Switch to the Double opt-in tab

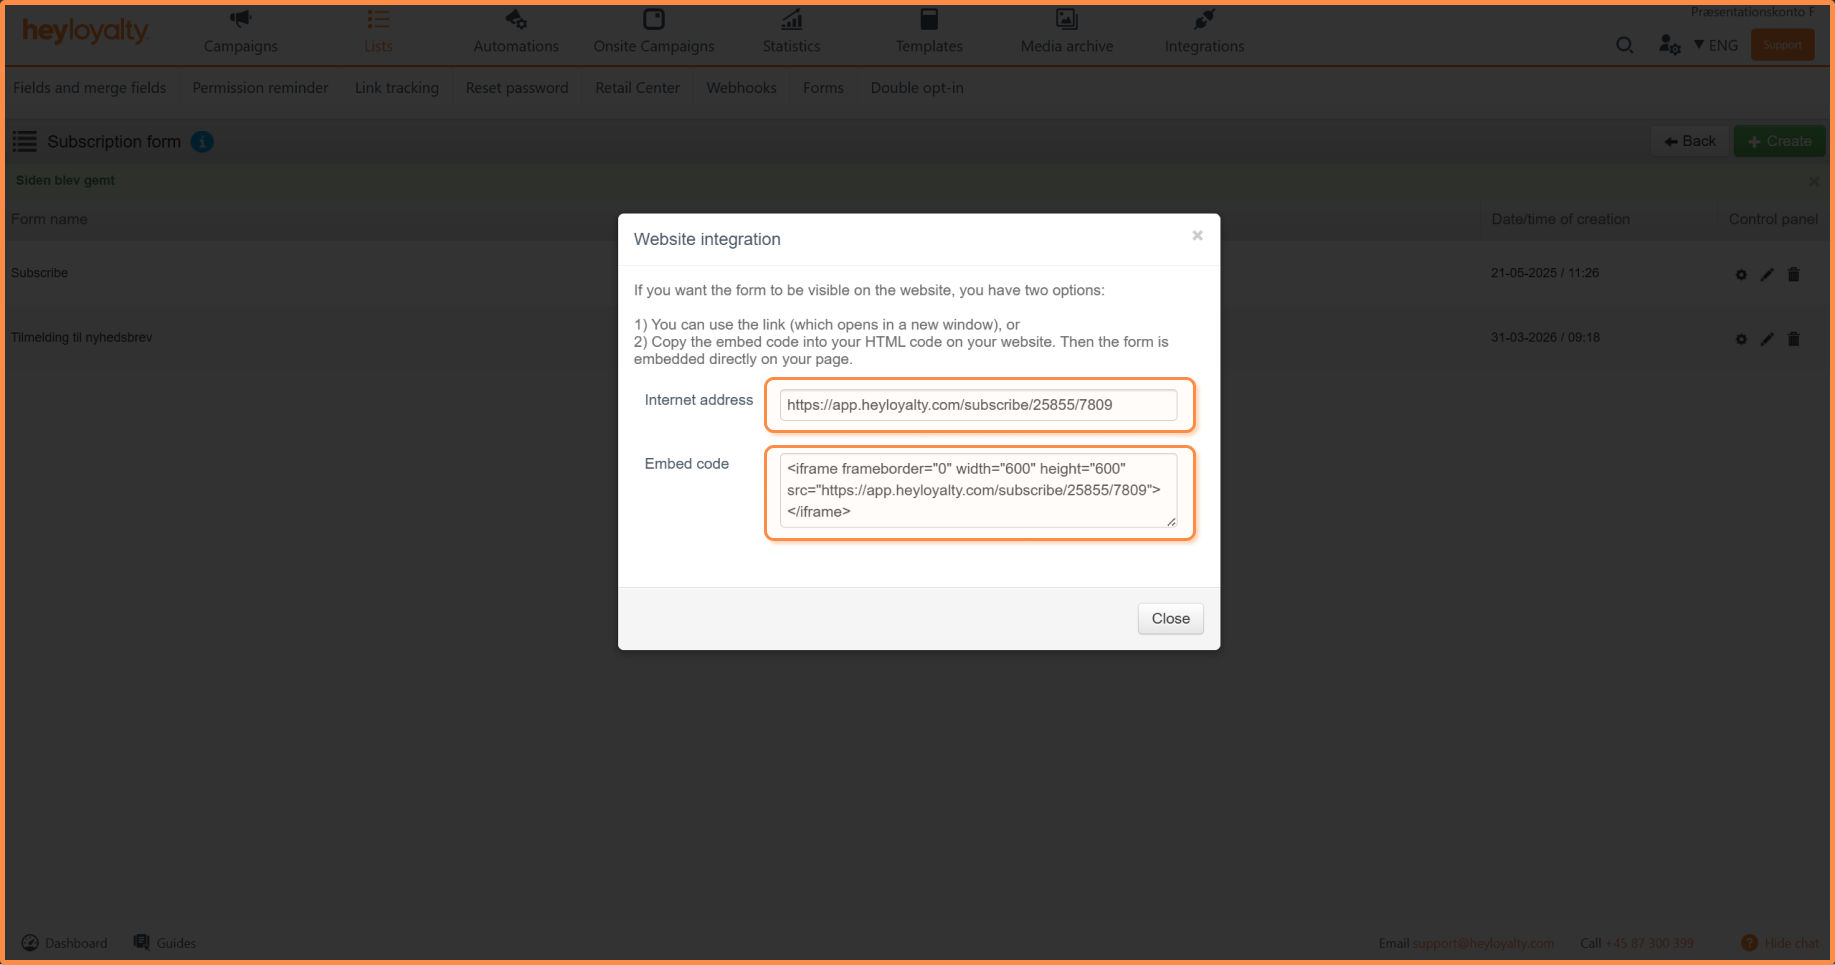pyautogui.click(x=916, y=88)
